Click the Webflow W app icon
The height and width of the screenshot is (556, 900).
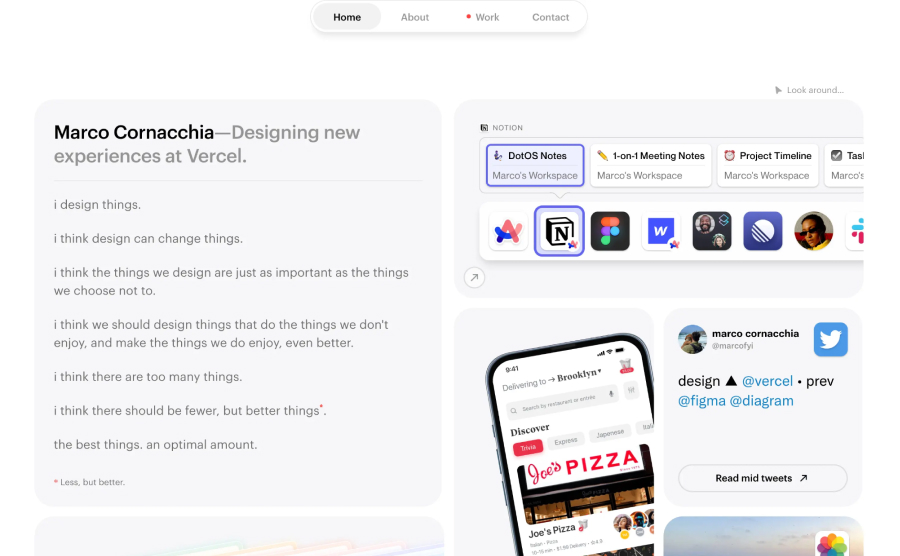[661, 231]
